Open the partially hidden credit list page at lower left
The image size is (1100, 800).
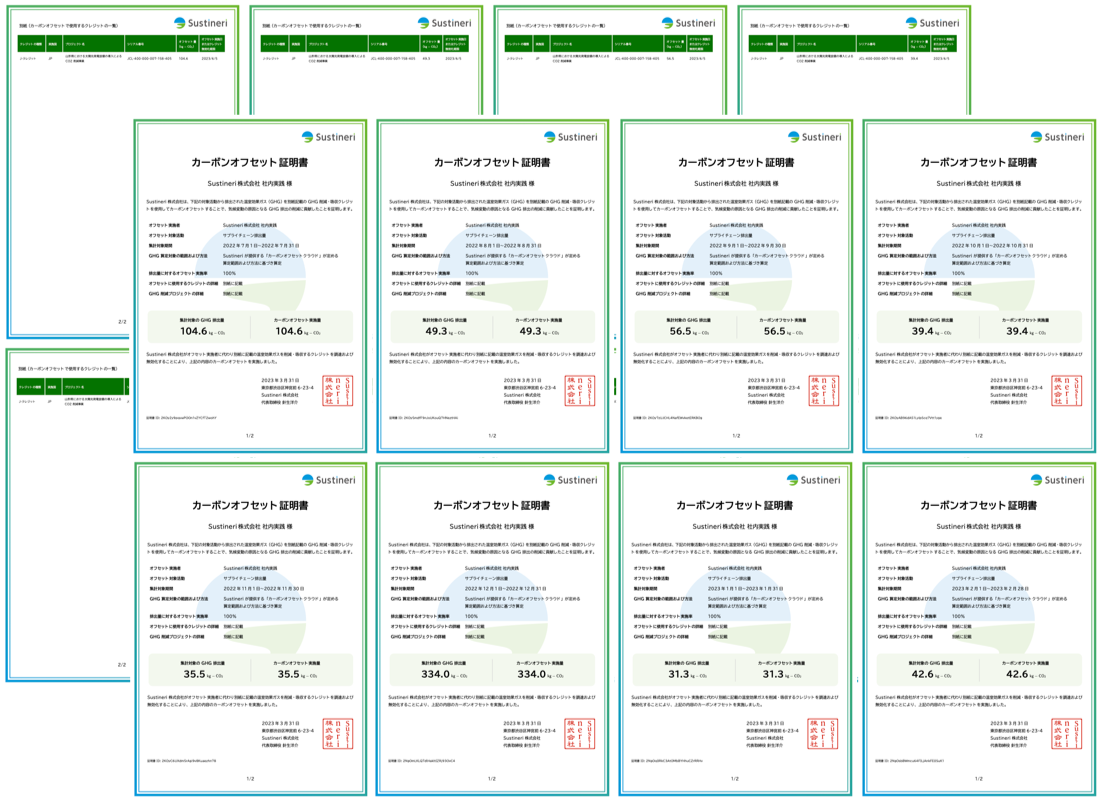pyautogui.click(x=69, y=516)
